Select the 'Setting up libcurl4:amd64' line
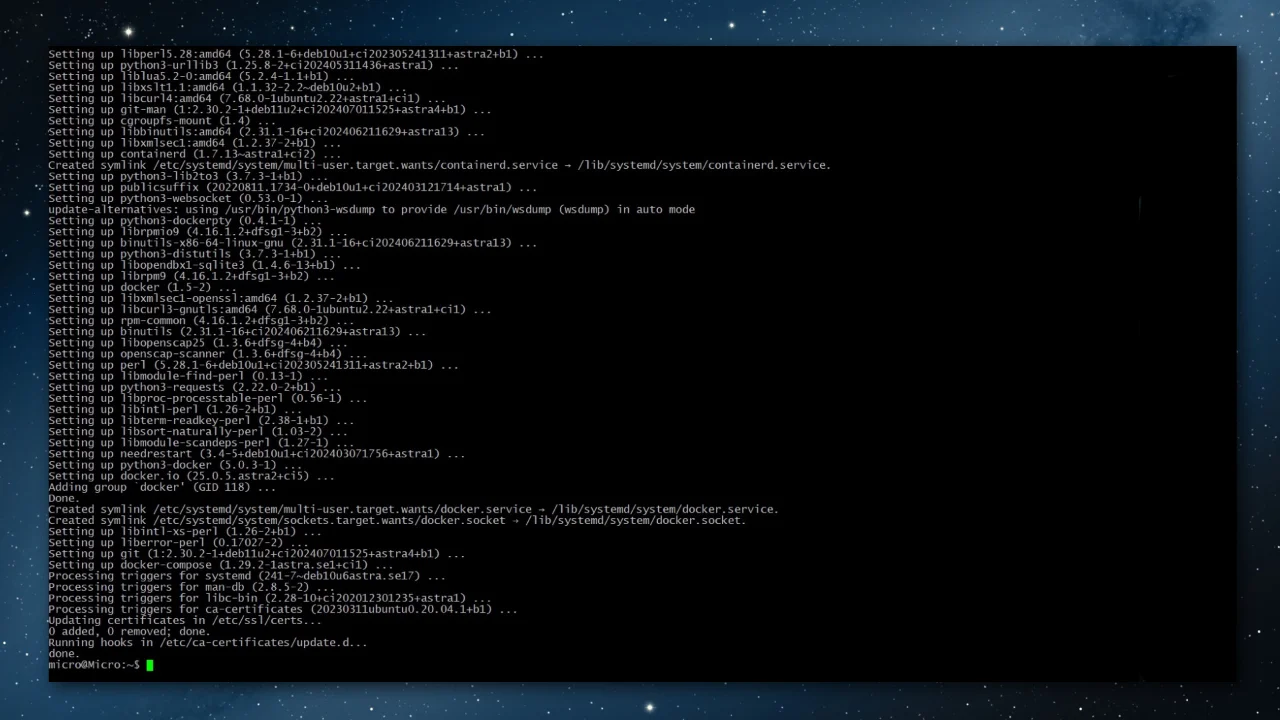Screen dimensions: 1280x720 247,98
